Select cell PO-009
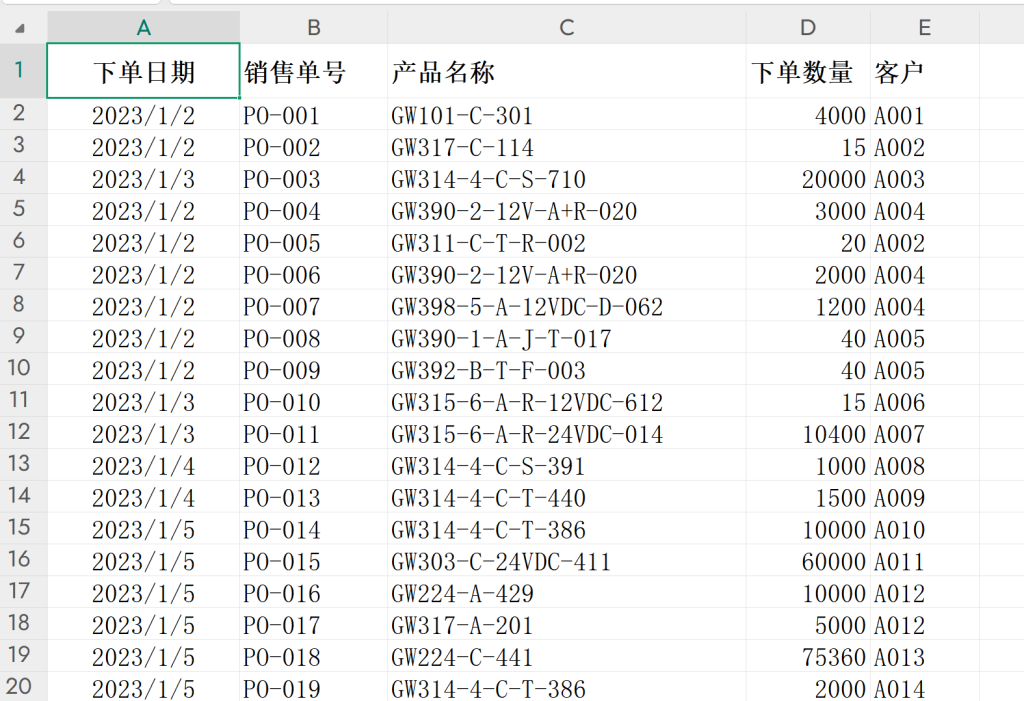The height and width of the screenshot is (701, 1024). click(313, 370)
